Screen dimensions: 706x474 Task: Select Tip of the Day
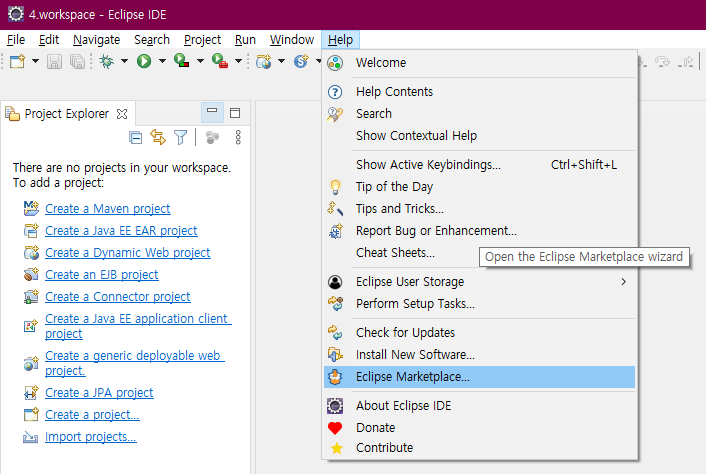coord(479,187)
